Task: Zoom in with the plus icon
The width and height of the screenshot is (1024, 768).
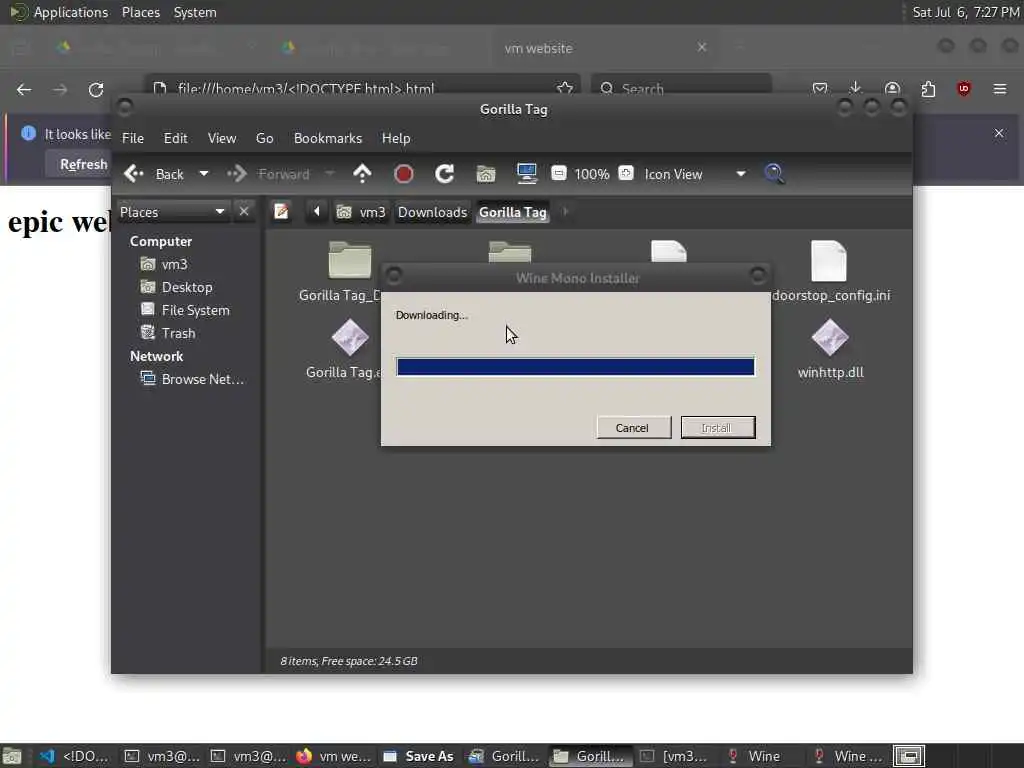Action: click(626, 173)
